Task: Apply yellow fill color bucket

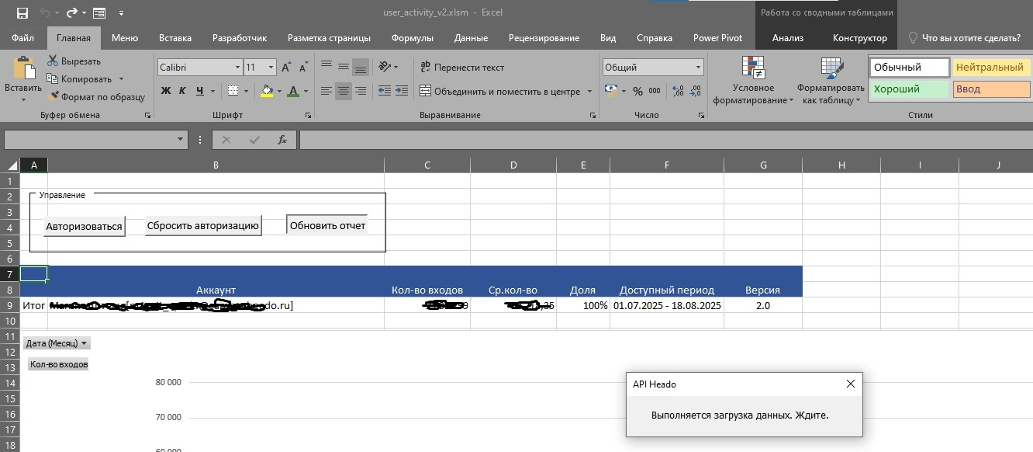Action: coord(267,90)
